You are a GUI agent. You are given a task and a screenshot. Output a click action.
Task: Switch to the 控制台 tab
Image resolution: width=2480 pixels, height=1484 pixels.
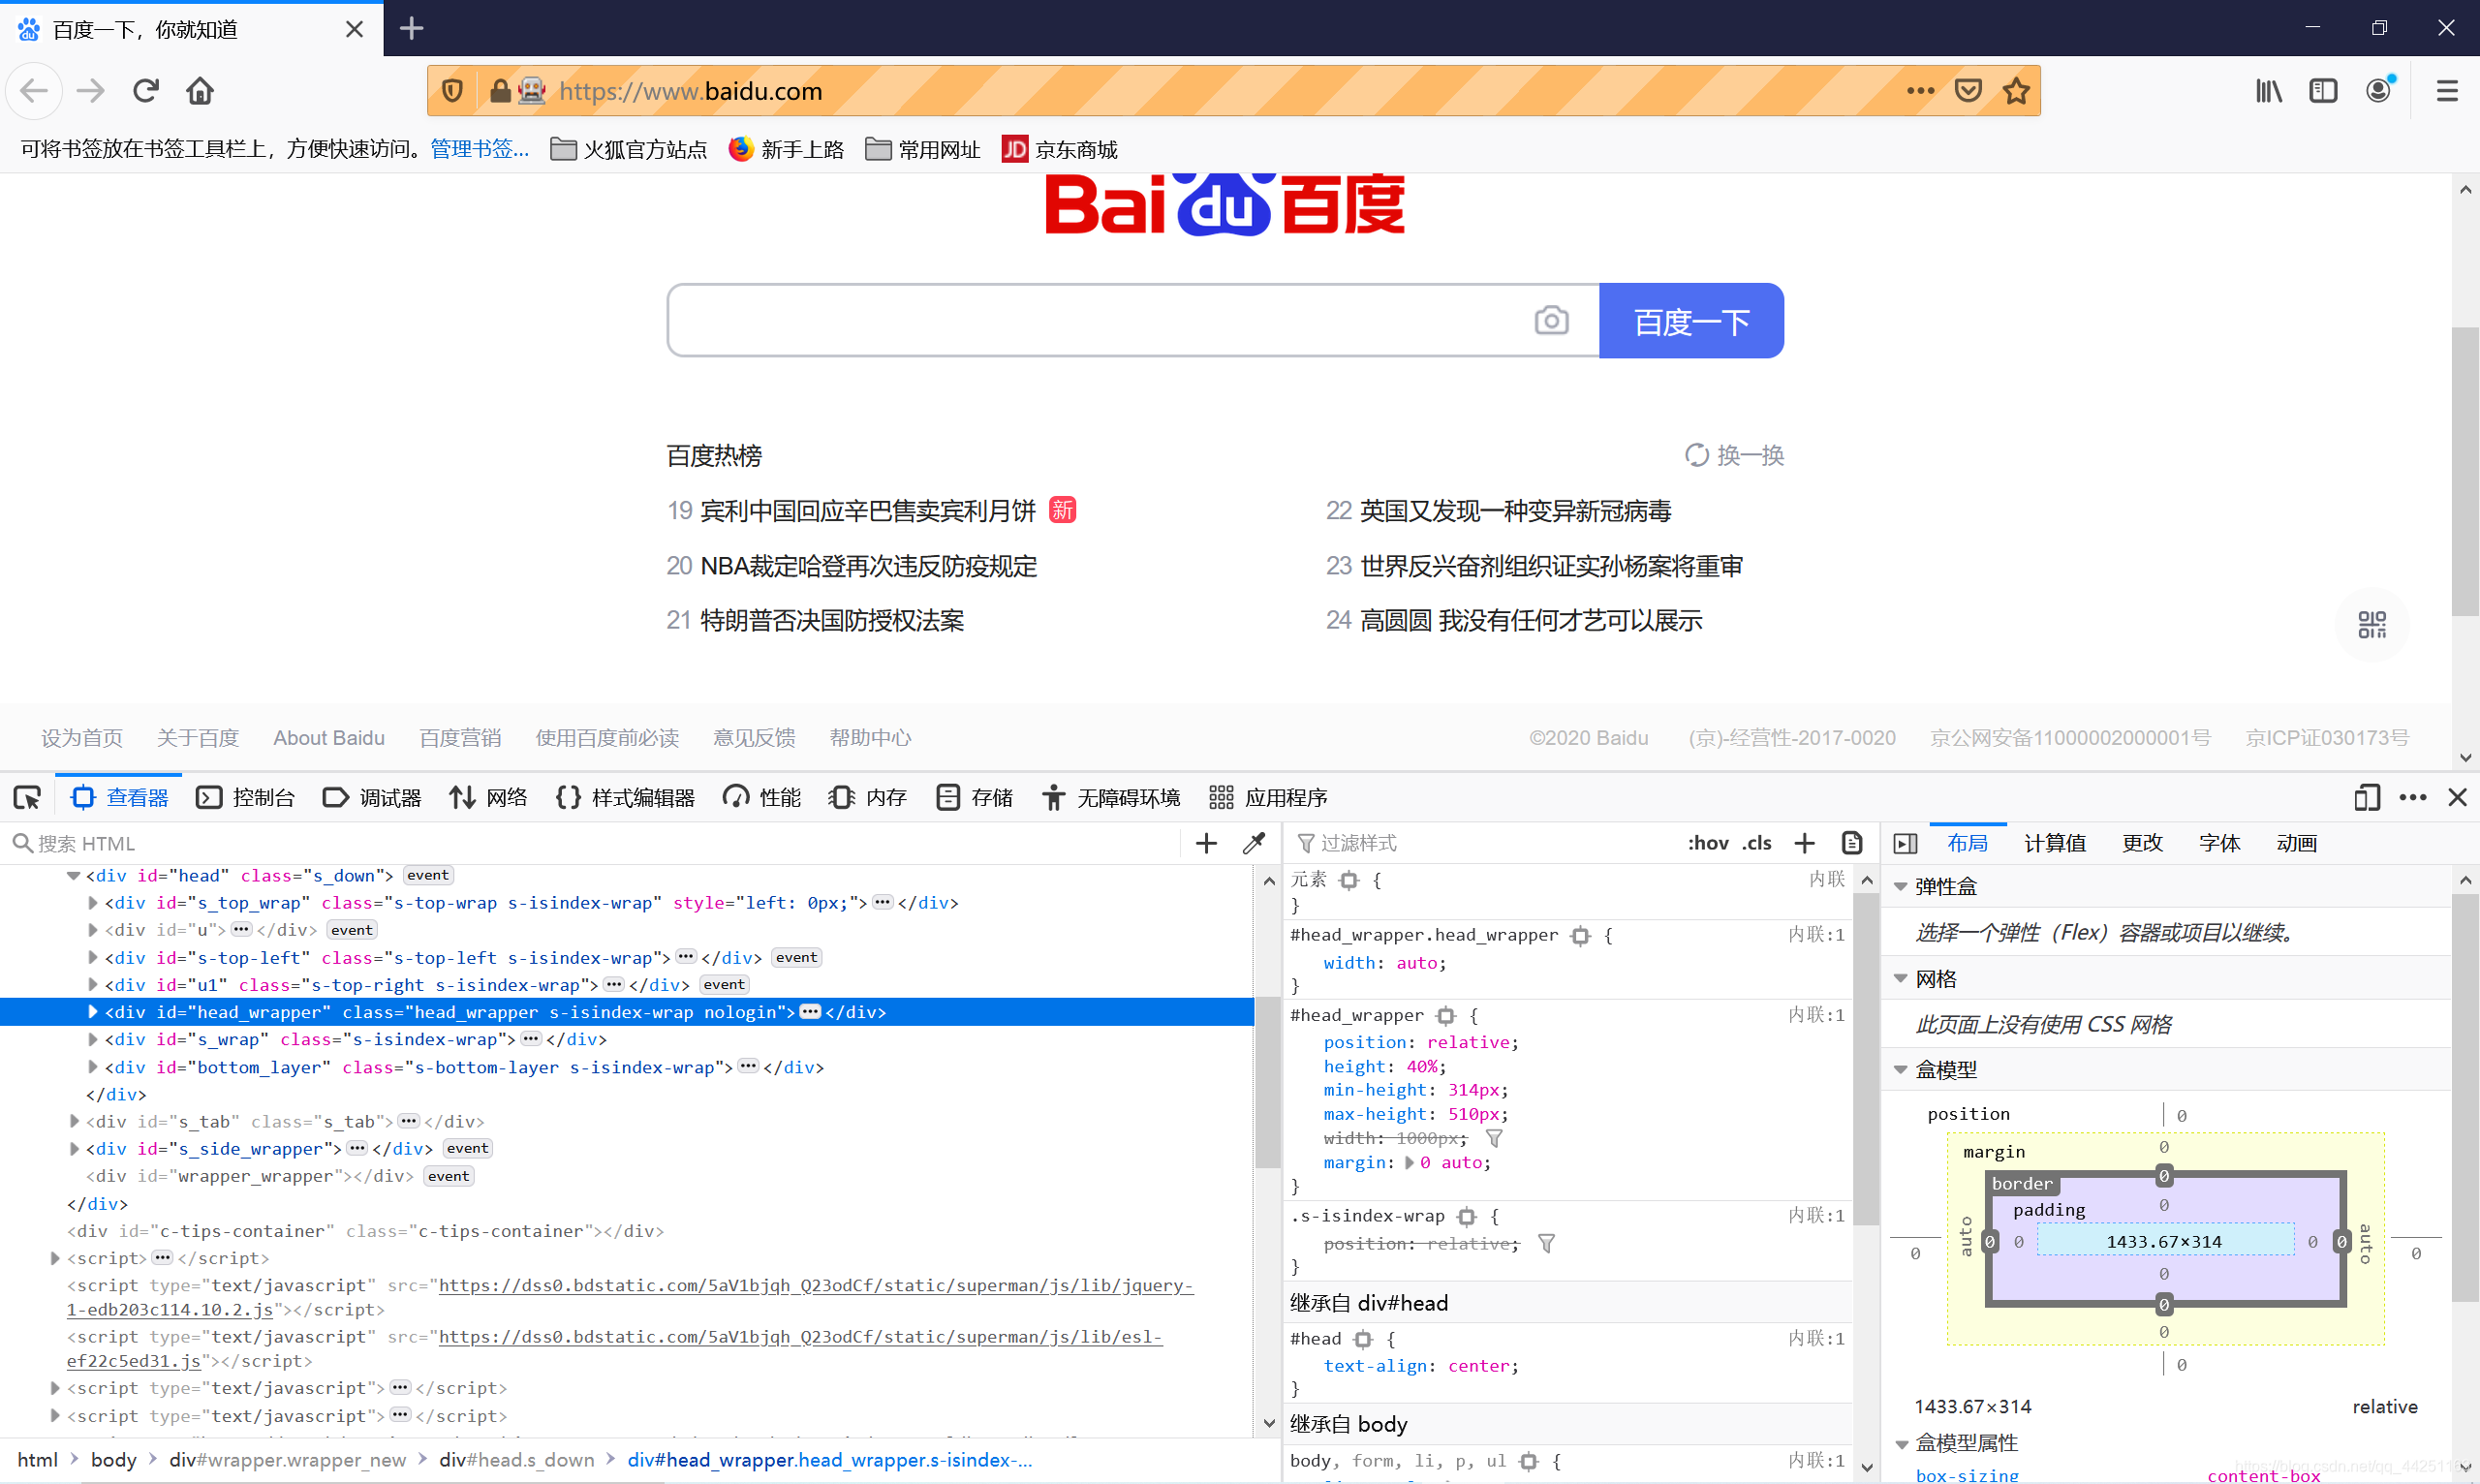point(246,797)
